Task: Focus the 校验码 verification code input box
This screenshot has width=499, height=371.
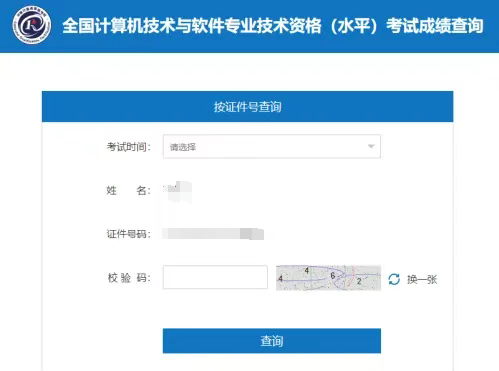Action: click(215, 277)
